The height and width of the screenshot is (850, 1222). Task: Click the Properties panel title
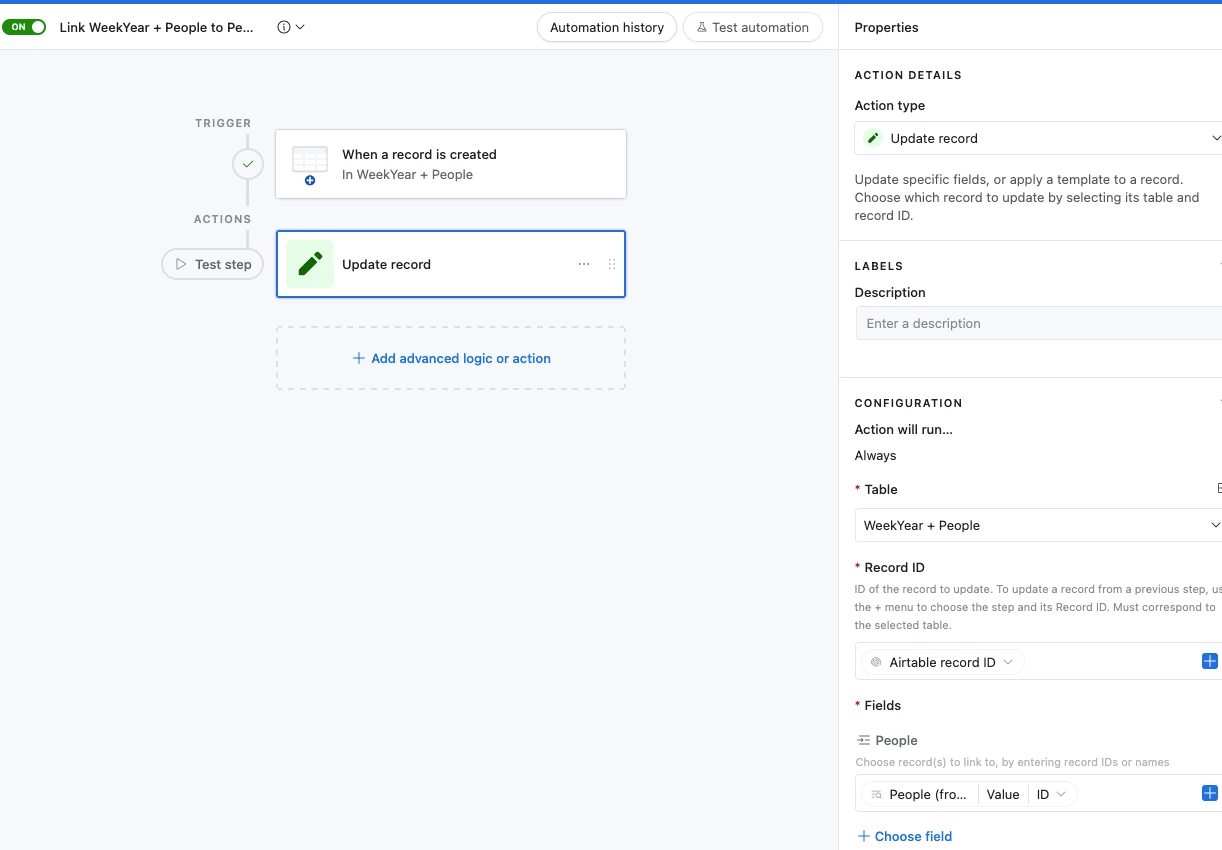pos(886,27)
